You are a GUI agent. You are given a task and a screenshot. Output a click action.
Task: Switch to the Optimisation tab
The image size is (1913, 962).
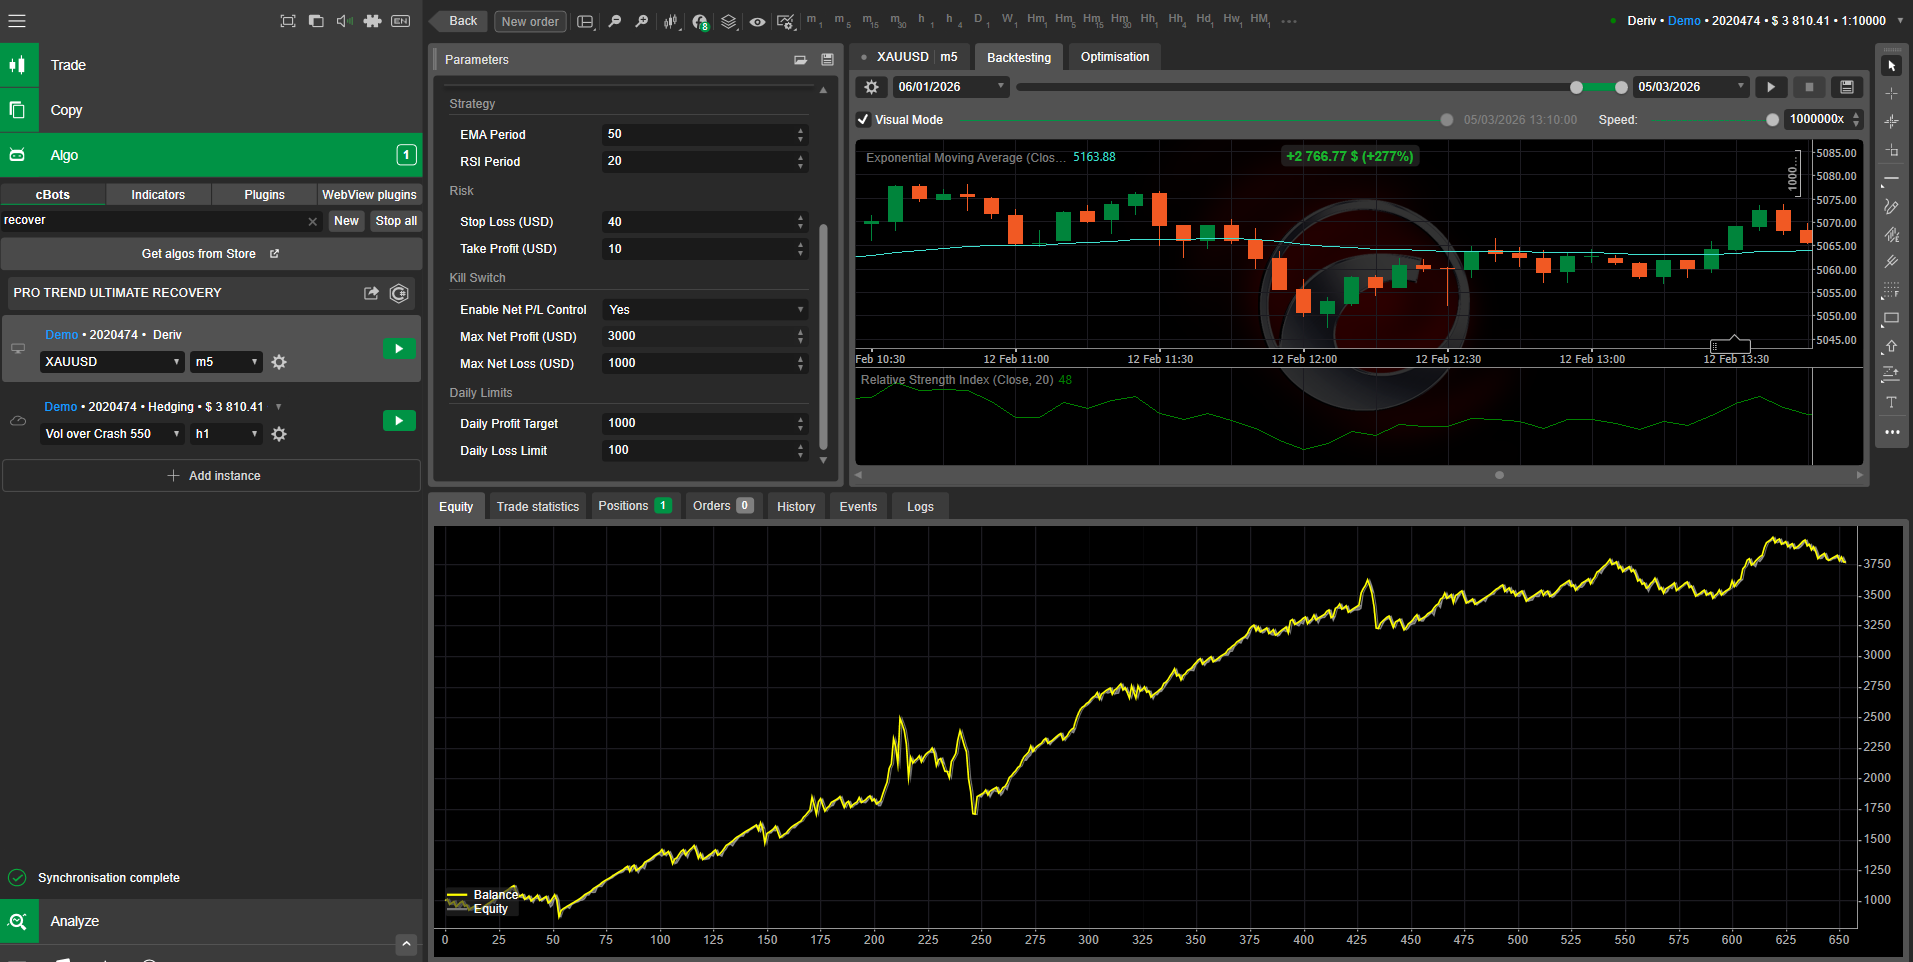pos(1114,57)
